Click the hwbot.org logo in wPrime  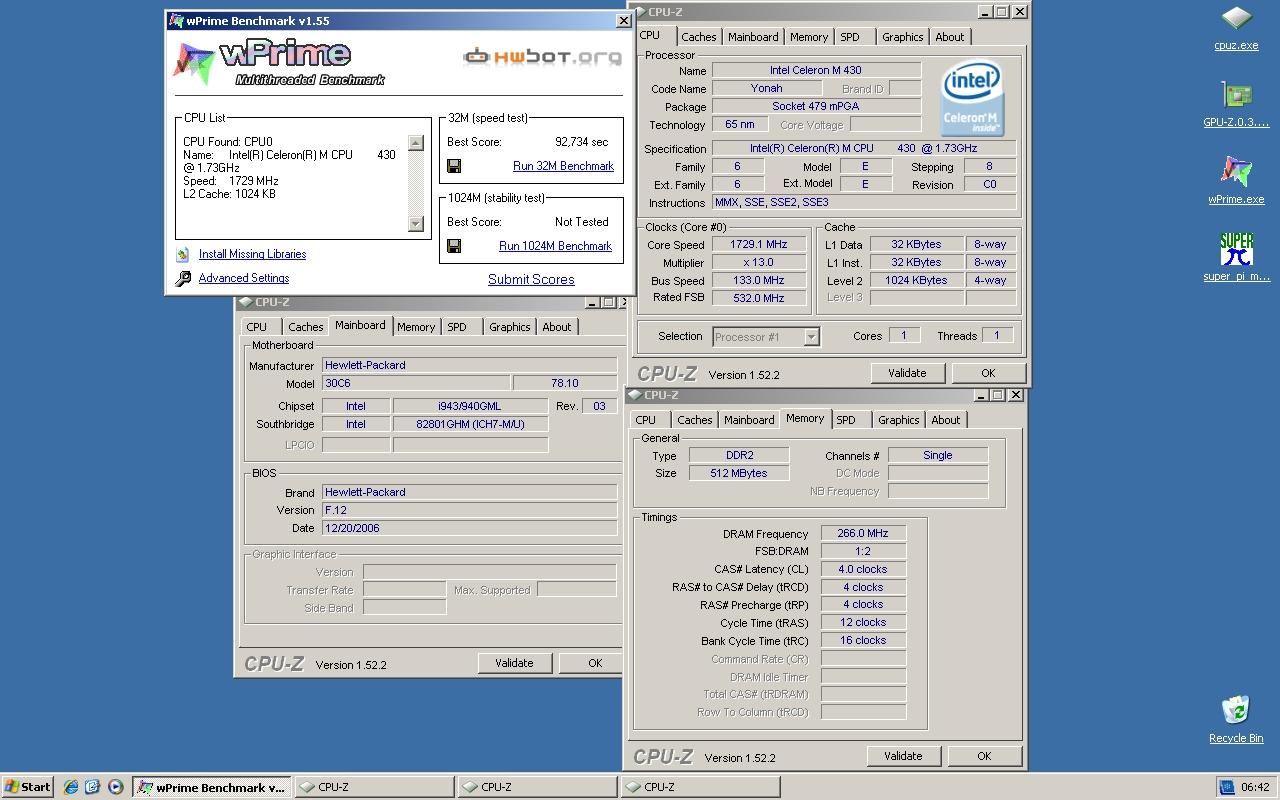[542, 56]
